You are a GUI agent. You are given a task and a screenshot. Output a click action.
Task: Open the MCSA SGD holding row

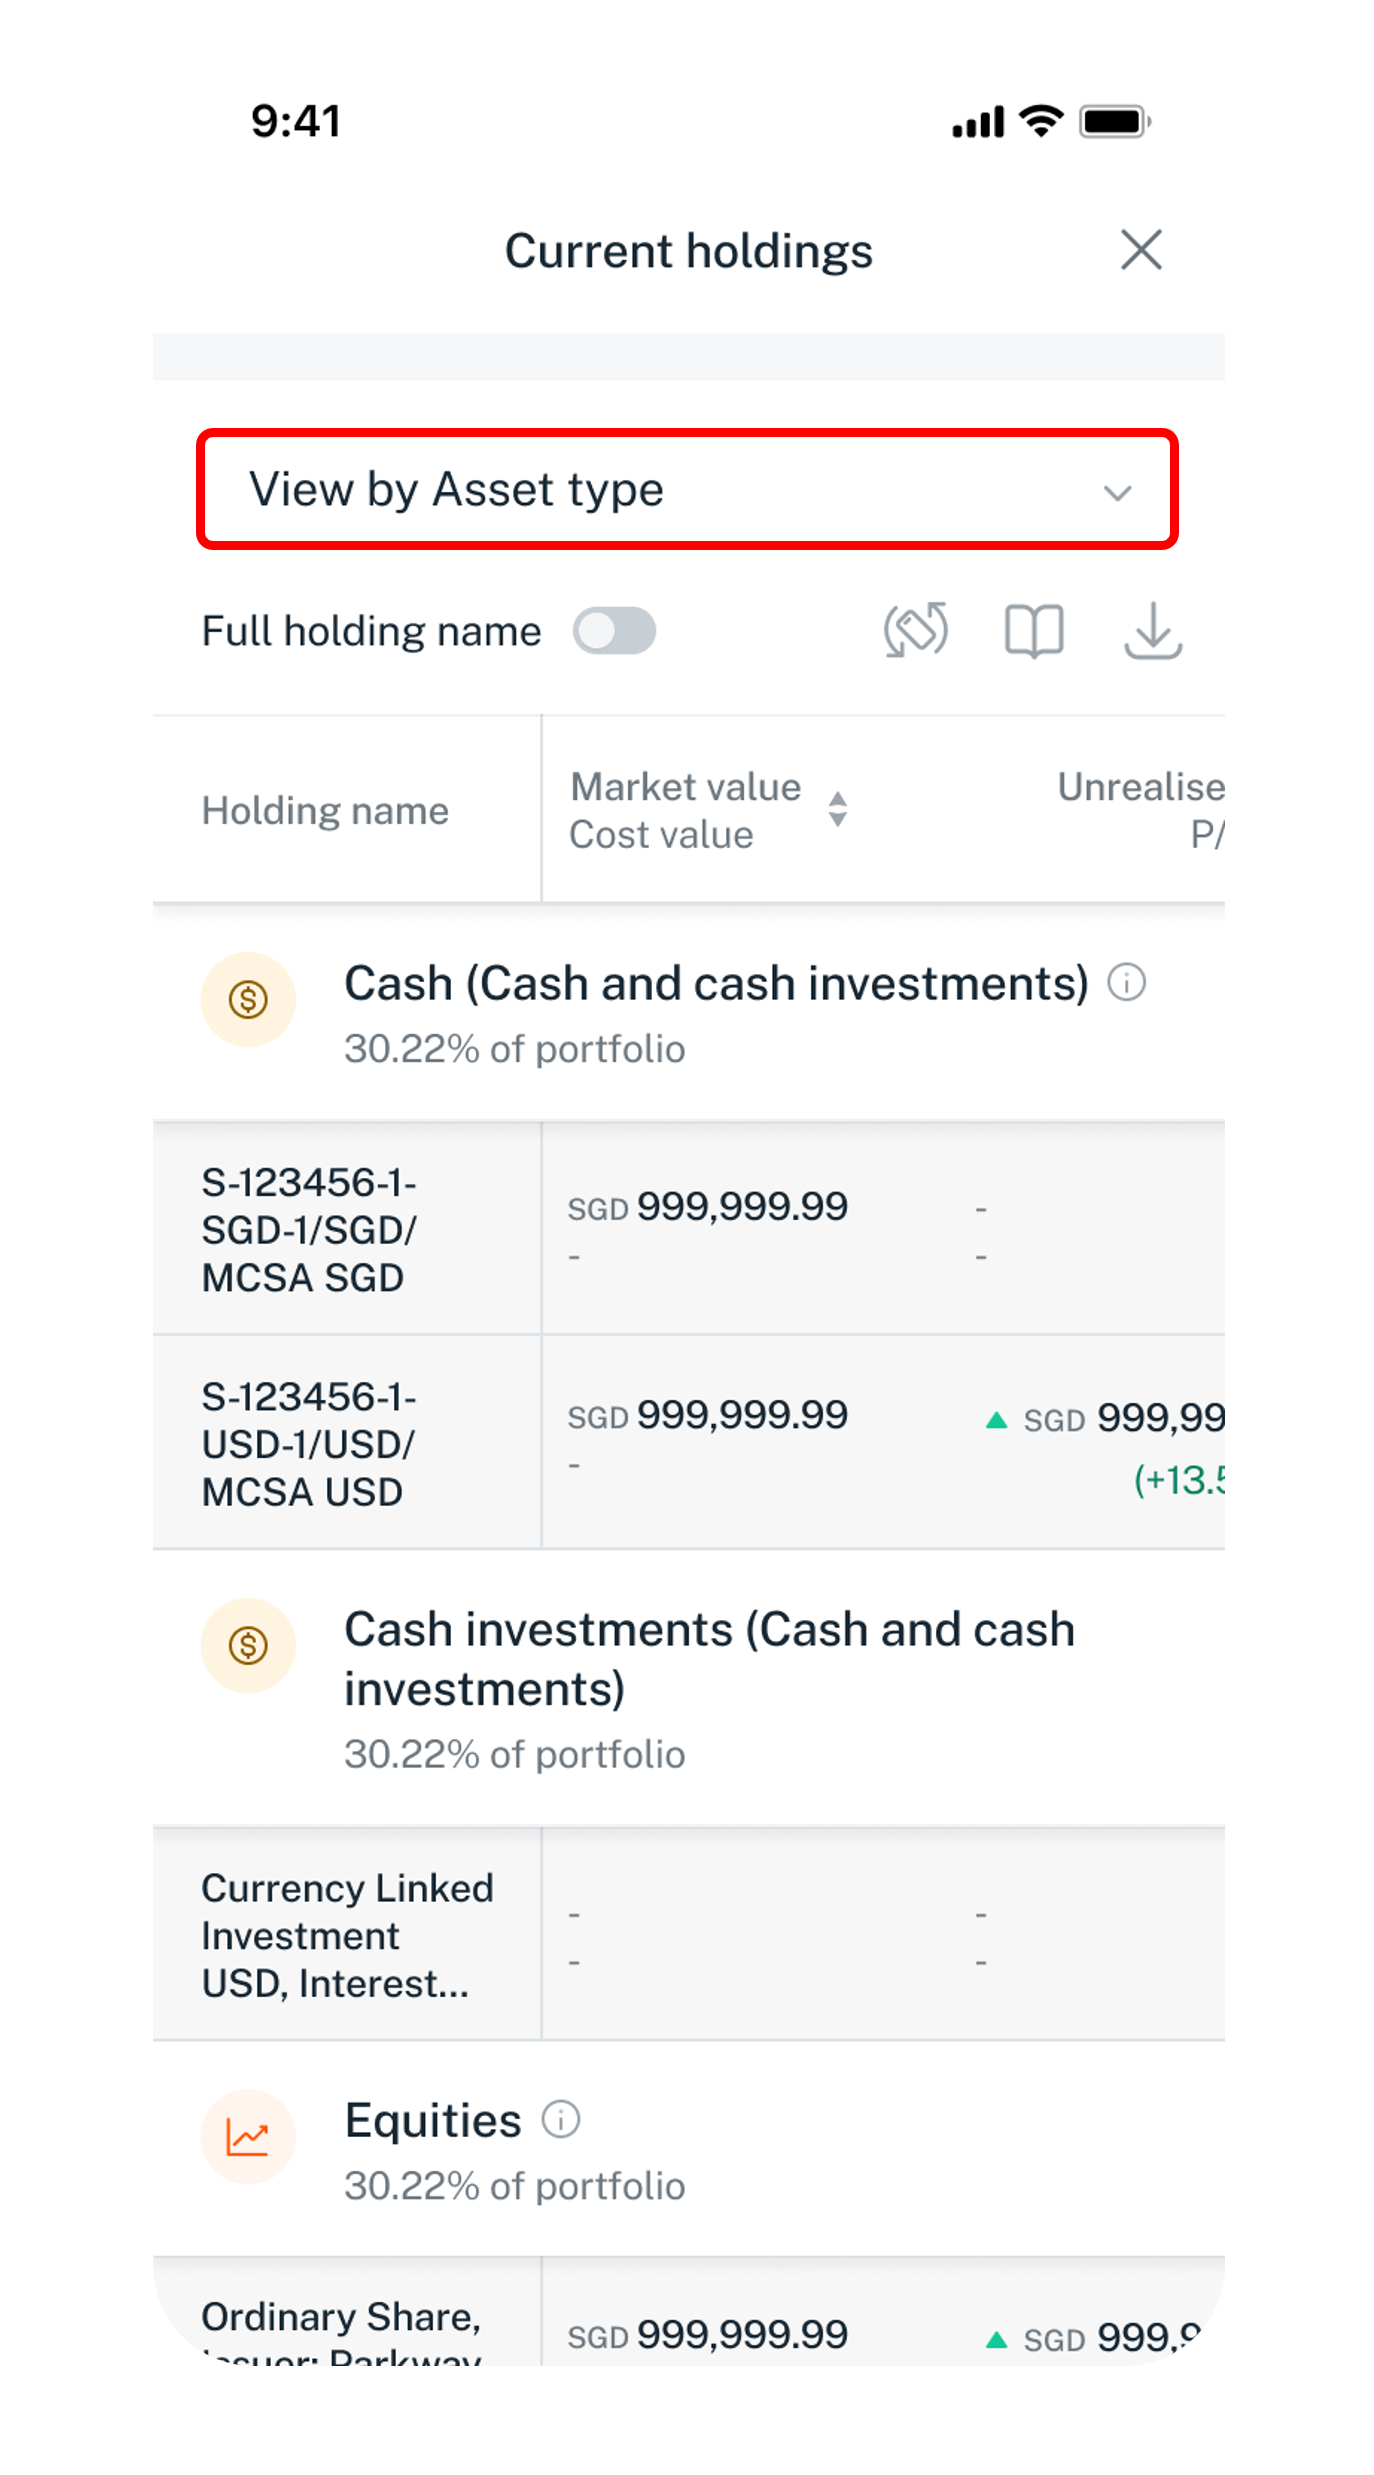pos(310,1229)
